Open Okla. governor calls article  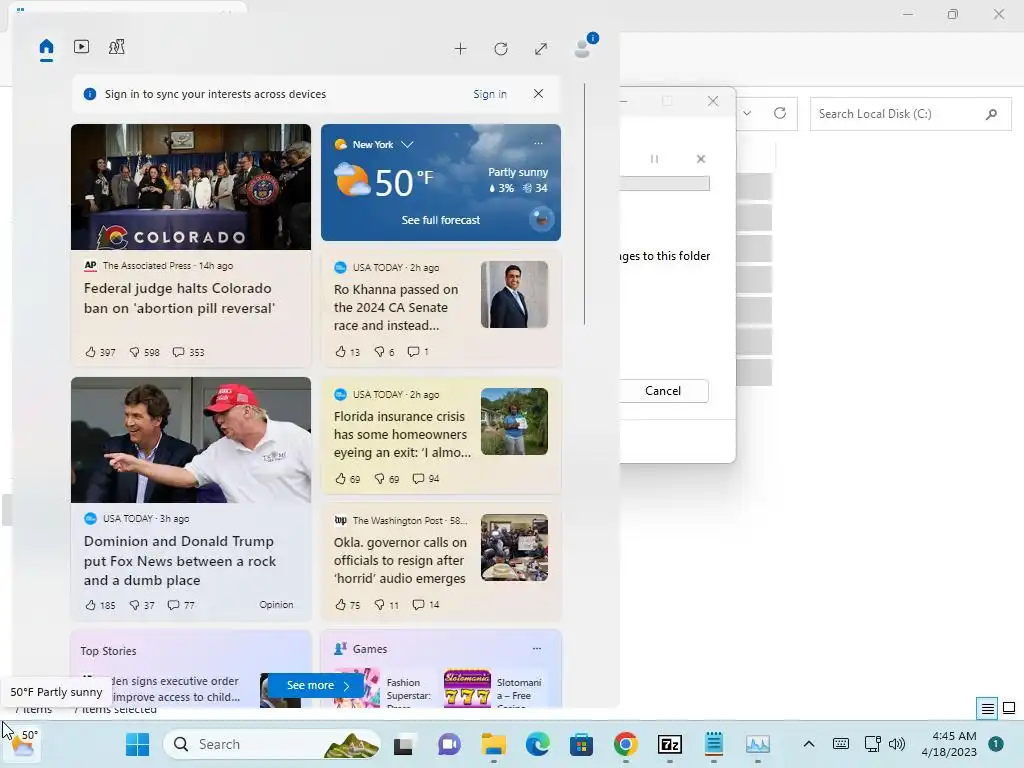click(x=400, y=560)
